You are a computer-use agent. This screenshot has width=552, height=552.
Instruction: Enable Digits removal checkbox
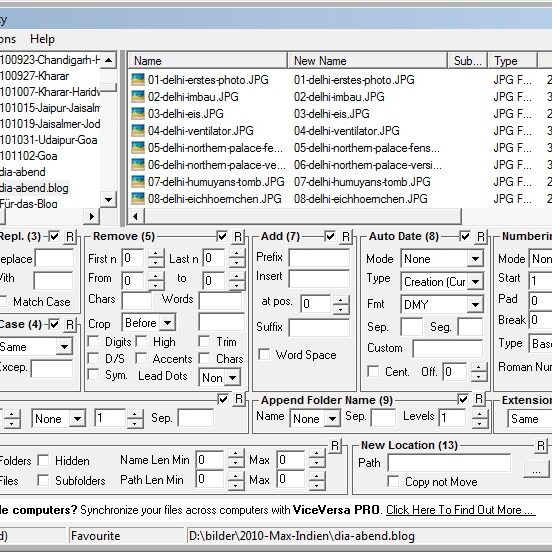pos(93,341)
